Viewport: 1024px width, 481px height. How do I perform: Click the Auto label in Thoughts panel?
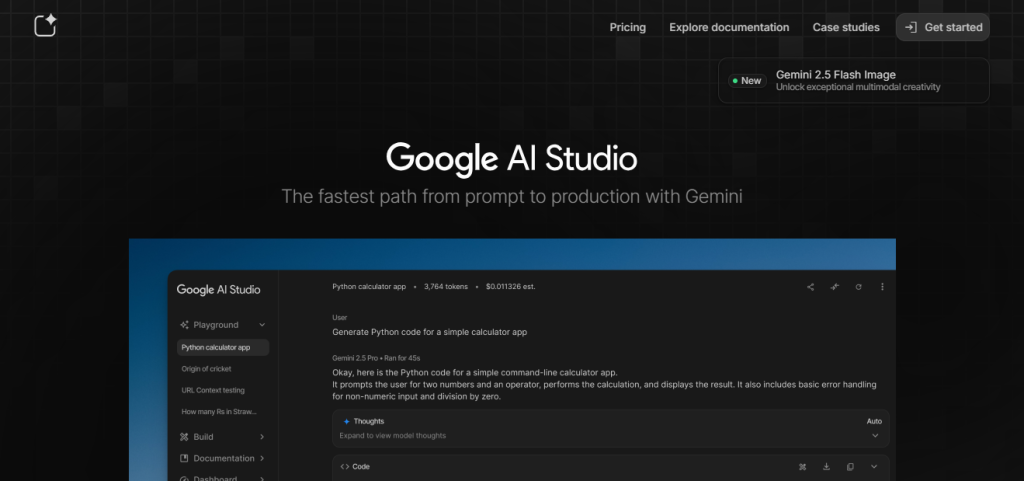pyautogui.click(x=874, y=422)
